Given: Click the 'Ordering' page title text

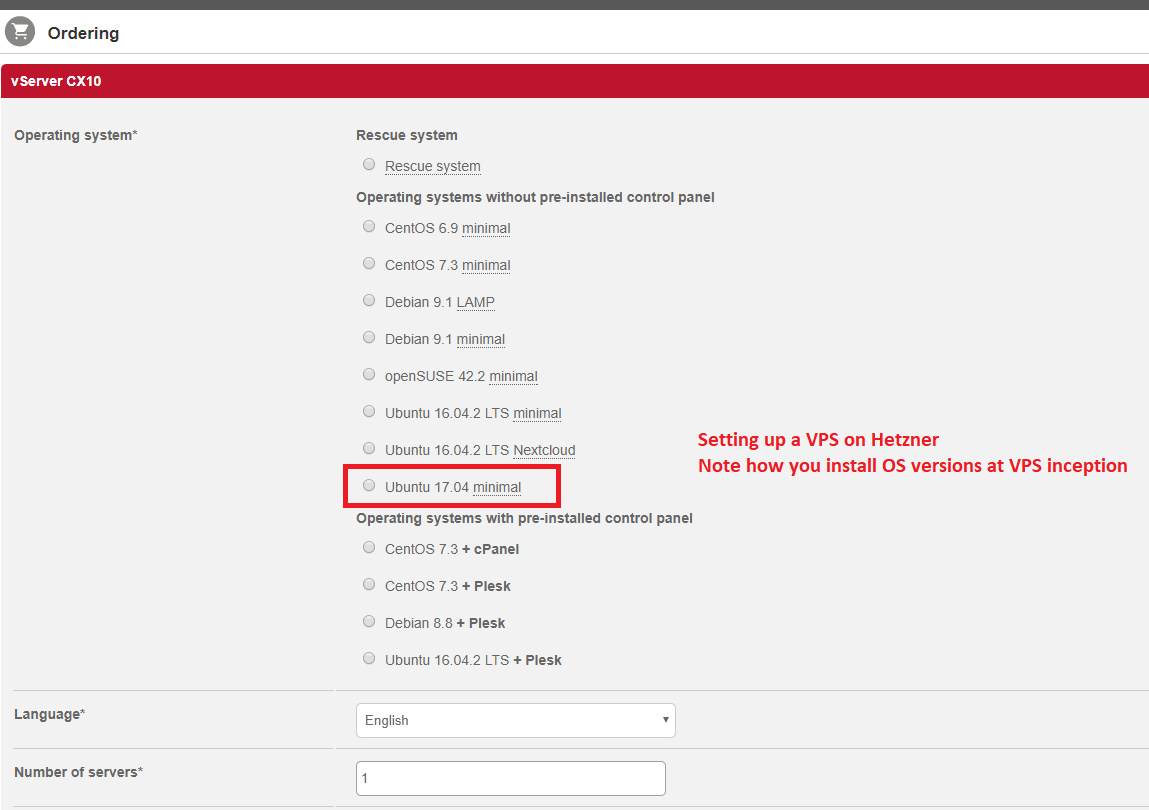Looking at the screenshot, I should coord(84,33).
